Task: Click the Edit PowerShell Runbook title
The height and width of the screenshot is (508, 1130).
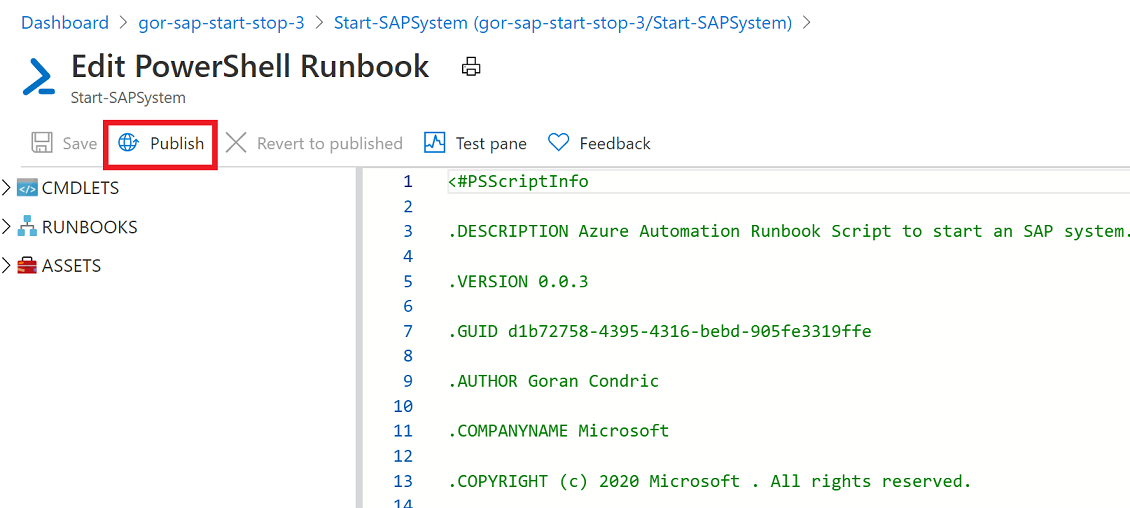Action: (x=250, y=66)
